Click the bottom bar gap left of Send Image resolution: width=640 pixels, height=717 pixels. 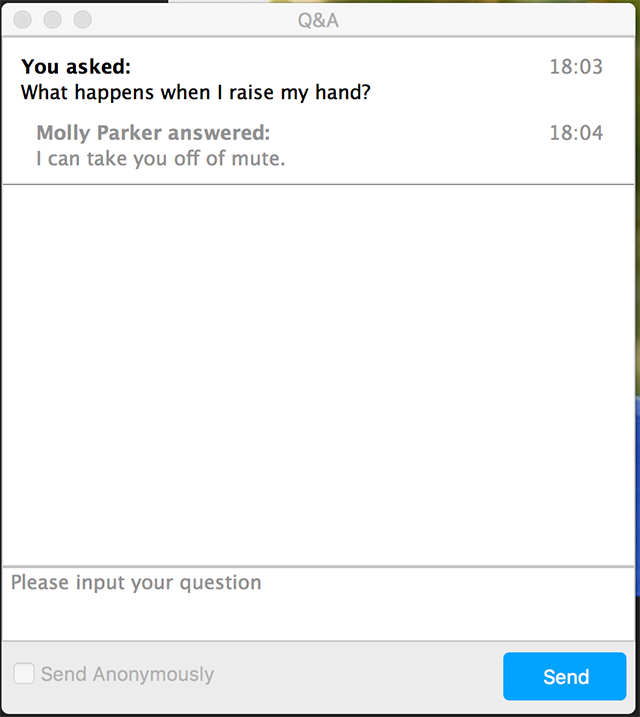(x=360, y=677)
